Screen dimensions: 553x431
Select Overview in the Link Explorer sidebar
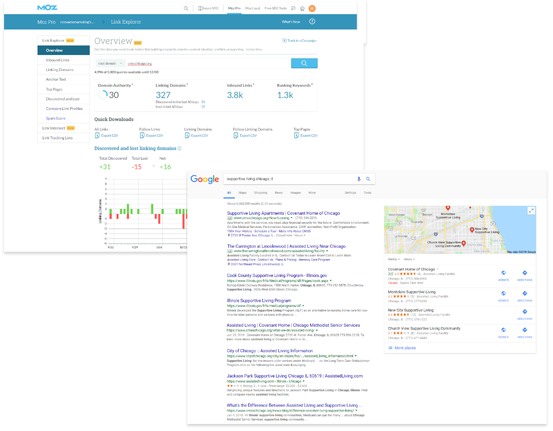[63, 50]
